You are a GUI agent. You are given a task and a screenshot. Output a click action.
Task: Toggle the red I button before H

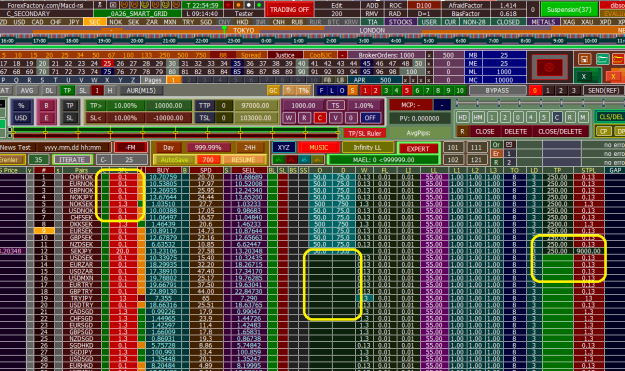[x=97, y=90]
